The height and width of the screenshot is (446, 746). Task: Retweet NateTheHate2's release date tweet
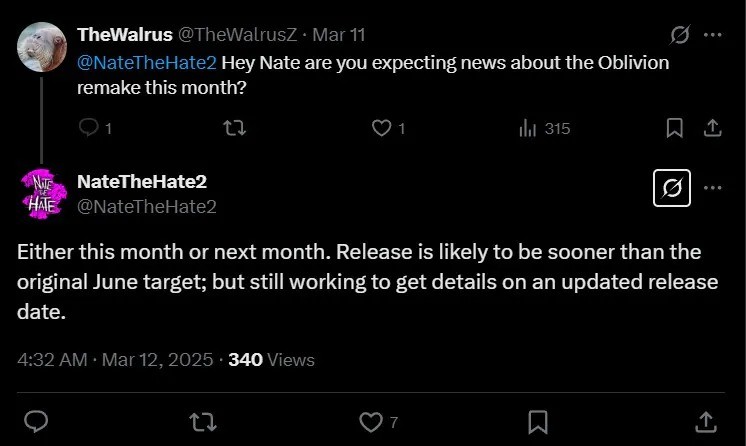pos(203,419)
